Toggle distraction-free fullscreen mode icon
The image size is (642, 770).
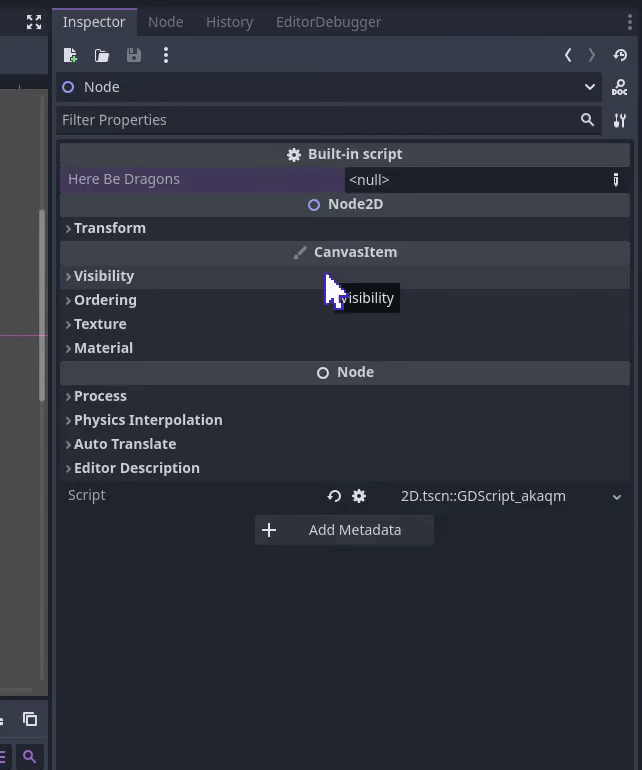coord(34,22)
